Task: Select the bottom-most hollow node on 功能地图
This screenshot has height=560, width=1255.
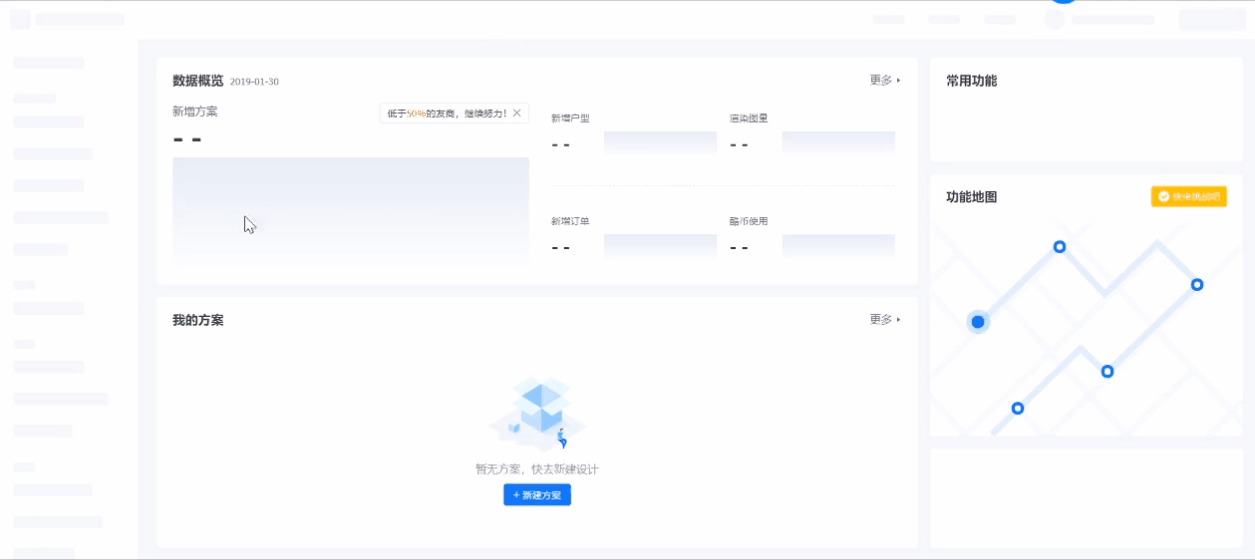Action: click(1017, 408)
